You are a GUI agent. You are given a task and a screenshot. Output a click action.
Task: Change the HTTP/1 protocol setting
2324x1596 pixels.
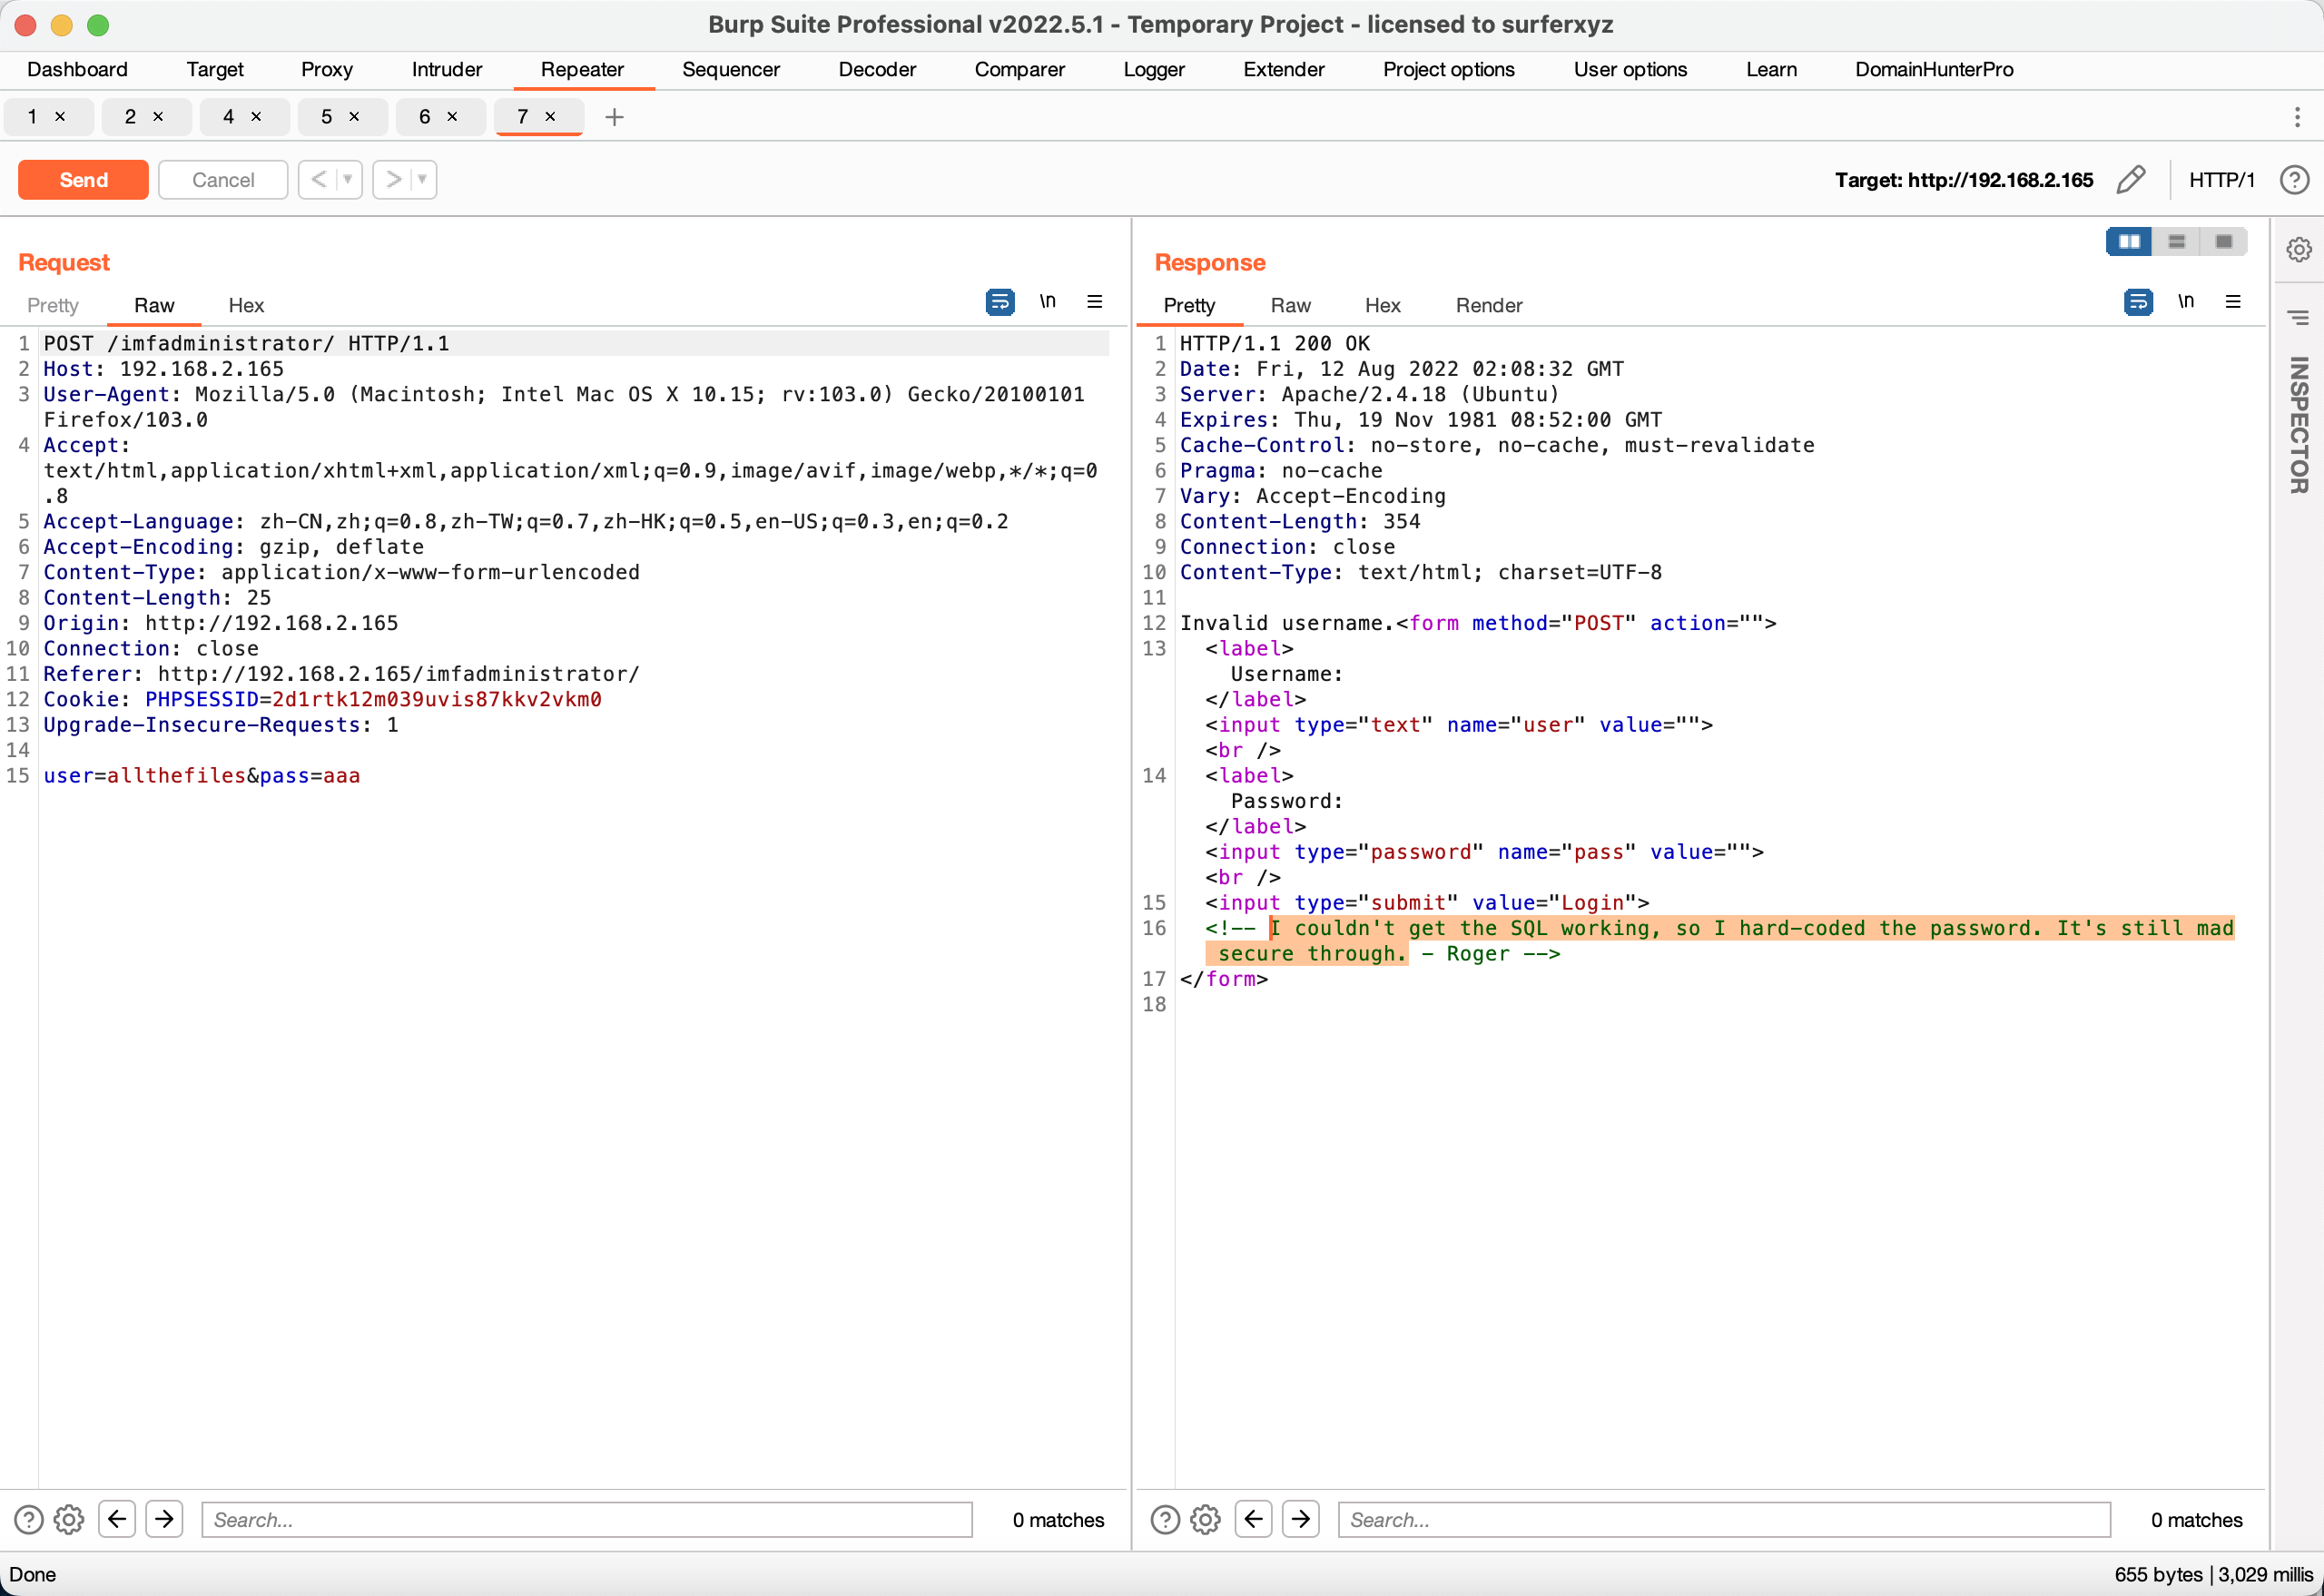[2222, 180]
